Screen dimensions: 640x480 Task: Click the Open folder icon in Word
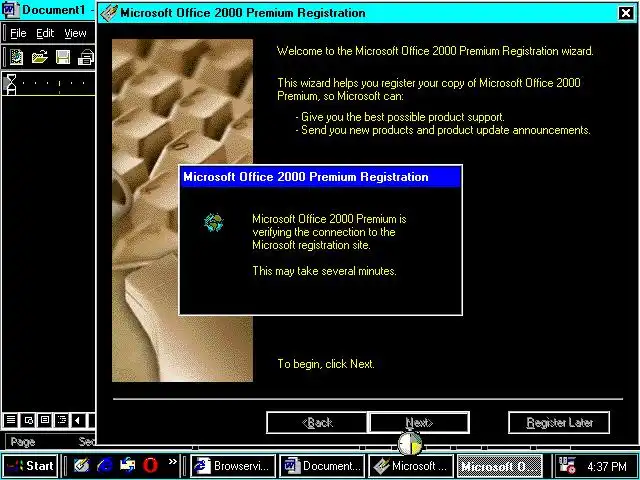point(40,57)
